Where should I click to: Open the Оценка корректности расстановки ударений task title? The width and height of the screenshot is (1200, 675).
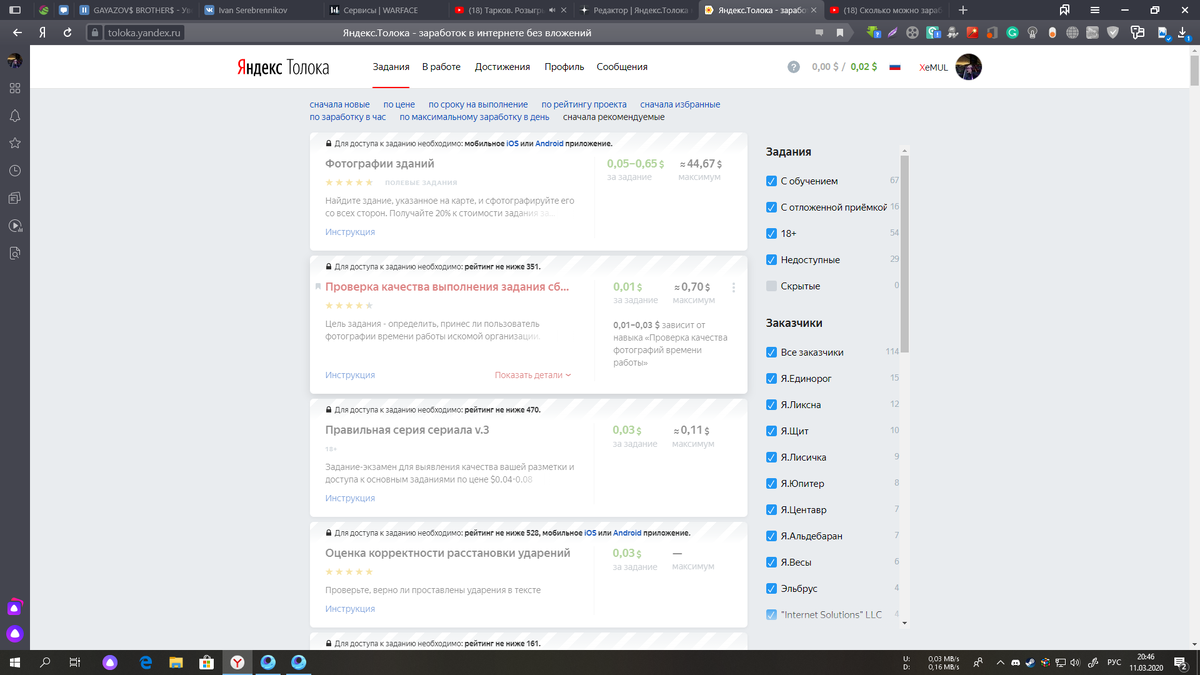[x=448, y=553]
